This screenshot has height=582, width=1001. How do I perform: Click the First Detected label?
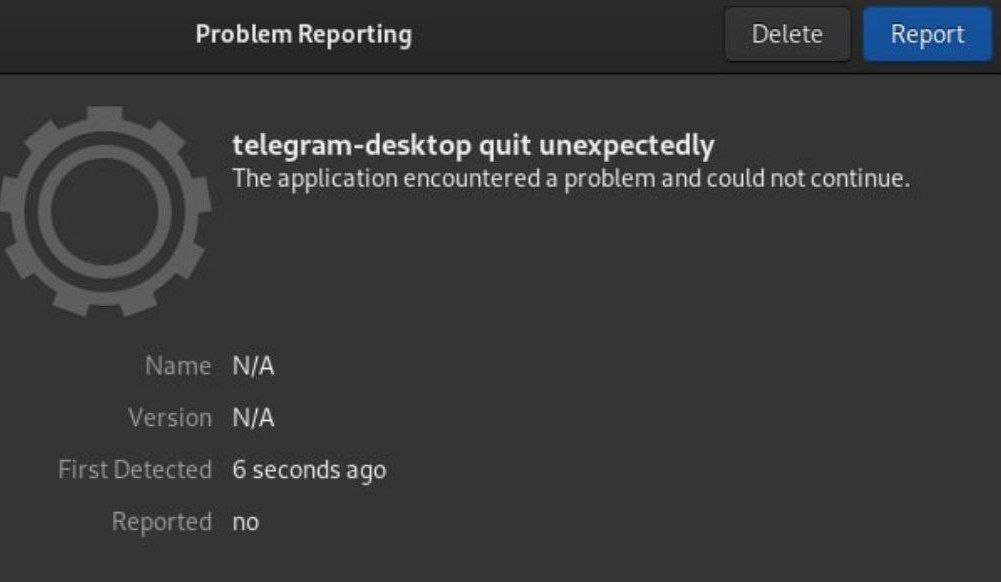tap(135, 470)
